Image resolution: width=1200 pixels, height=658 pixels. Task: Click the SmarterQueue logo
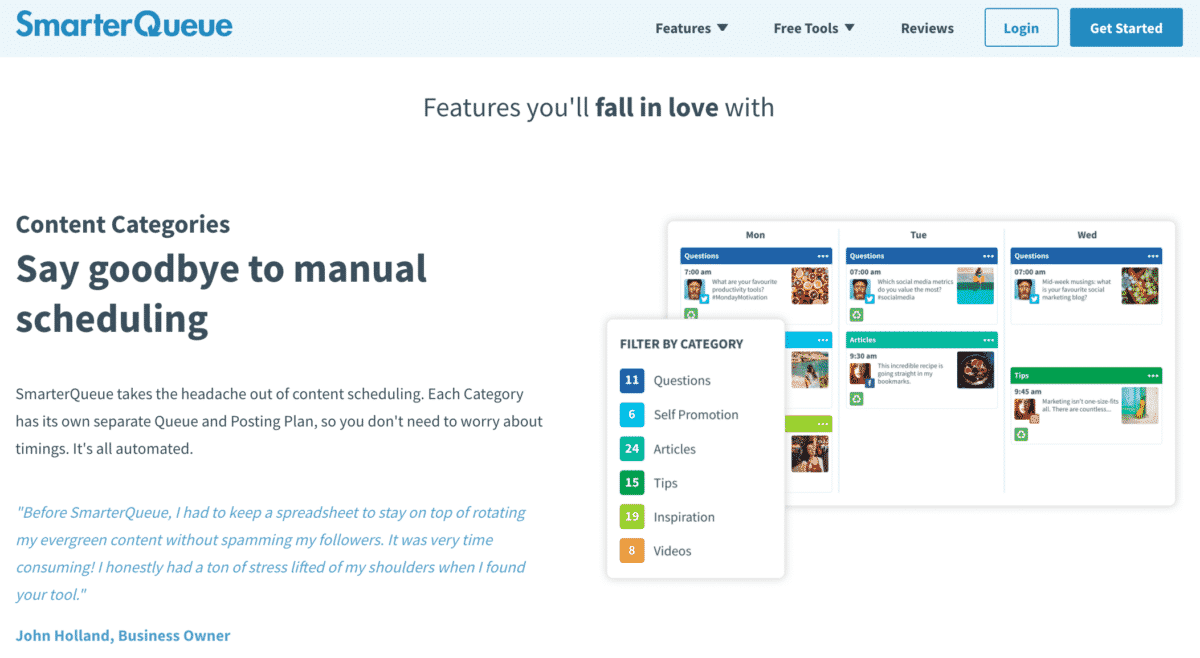coord(124,24)
